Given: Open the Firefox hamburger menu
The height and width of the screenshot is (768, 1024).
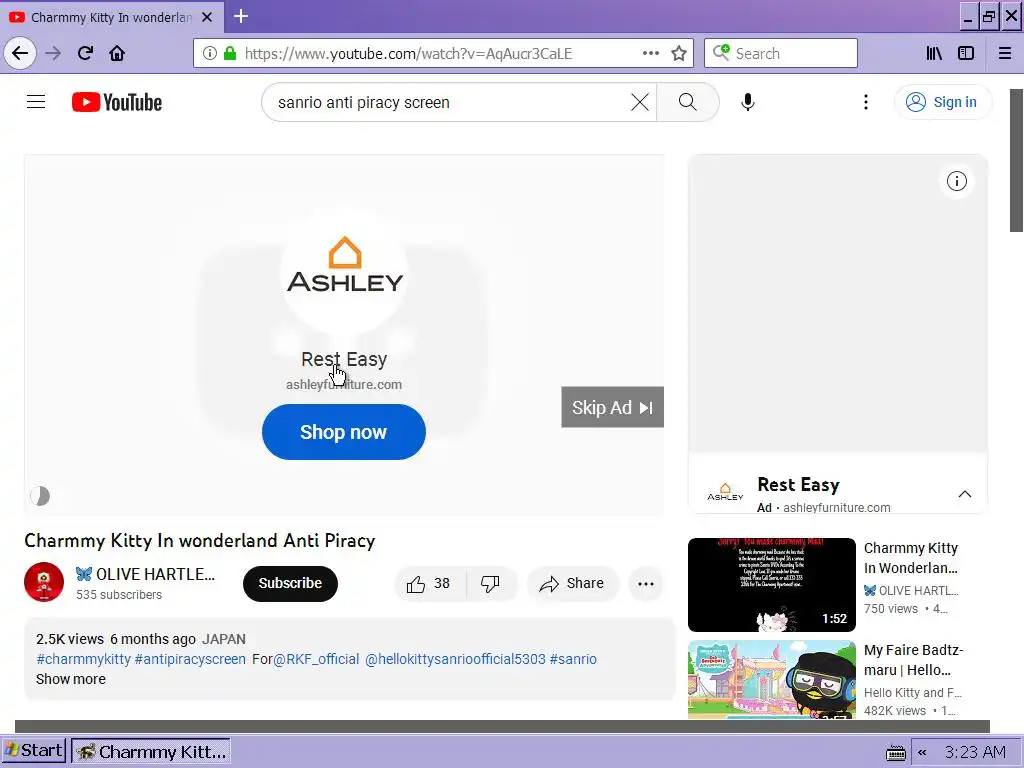Looking at the screenshot, I should coord(1005,53).
